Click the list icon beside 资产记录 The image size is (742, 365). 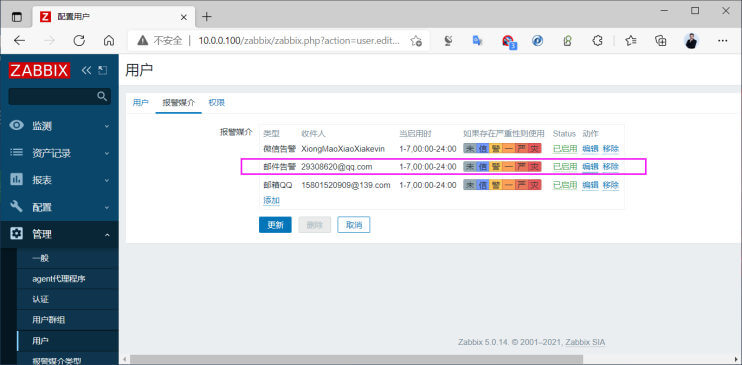17,152
